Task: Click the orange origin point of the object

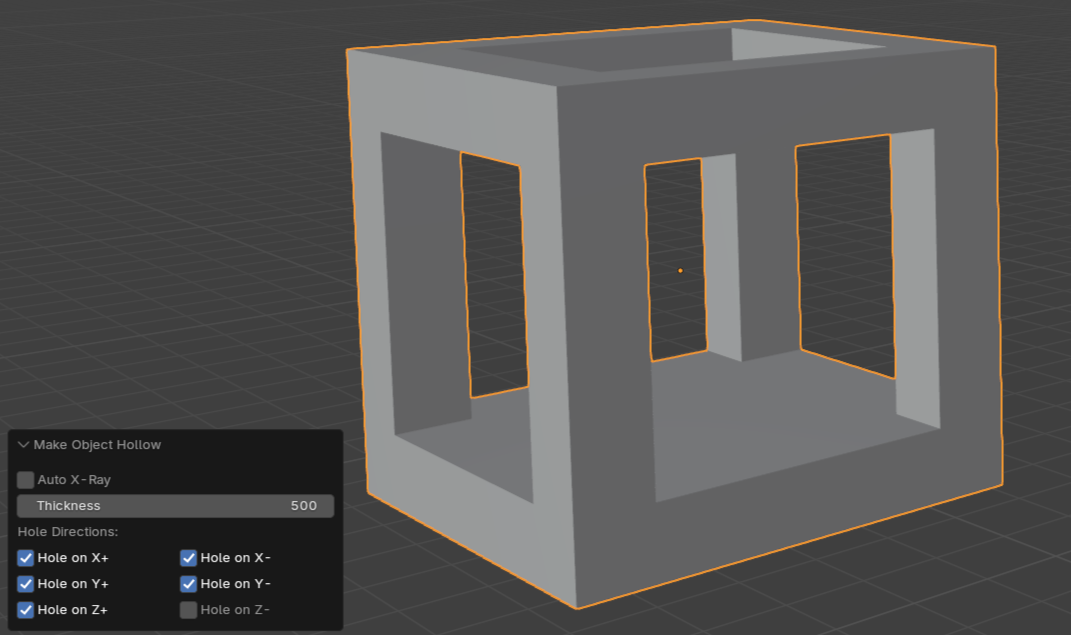Action: [680, 270]
